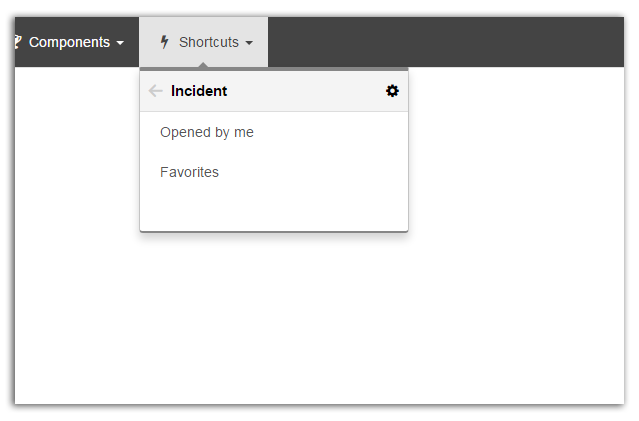Click the Incident panel heading
Screen dimensions: 639x421
pos(199,91)
